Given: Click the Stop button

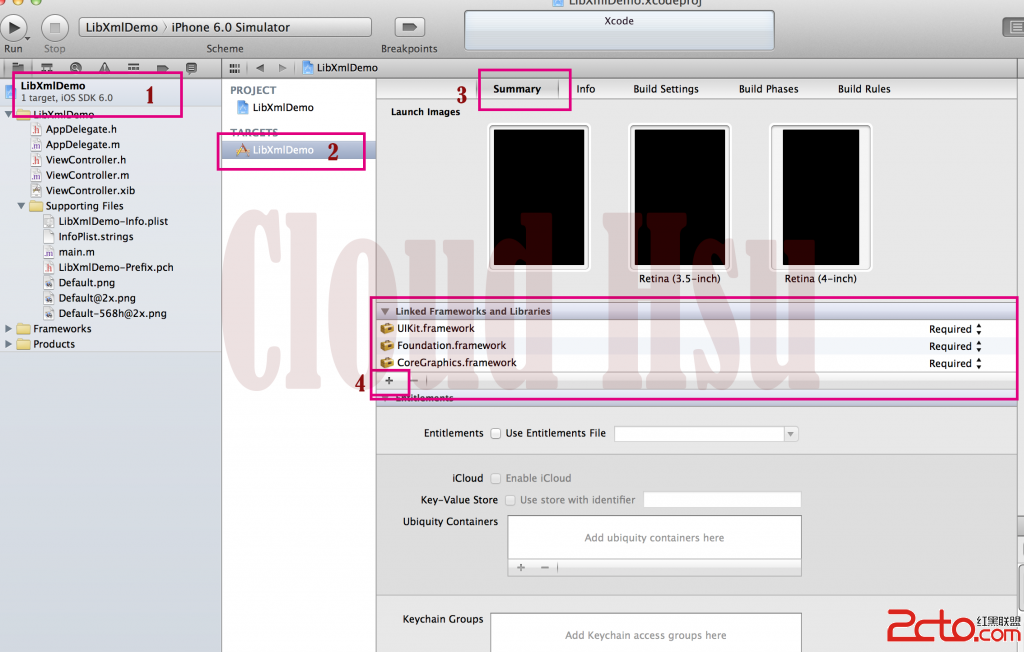Looking at the screenshot, I should pyautogui.click(x=55, y=28).
